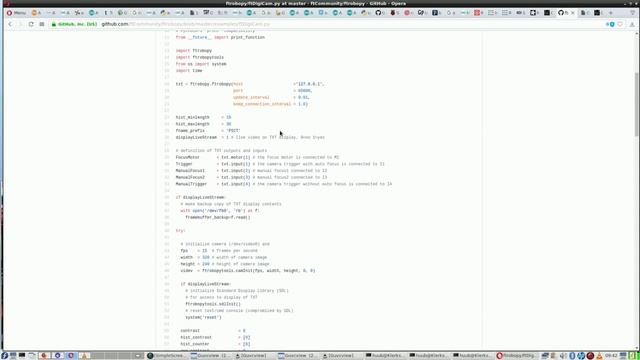Open the Opera Menu button
This screenshot has width=640, height=360.
click(16, 13)
